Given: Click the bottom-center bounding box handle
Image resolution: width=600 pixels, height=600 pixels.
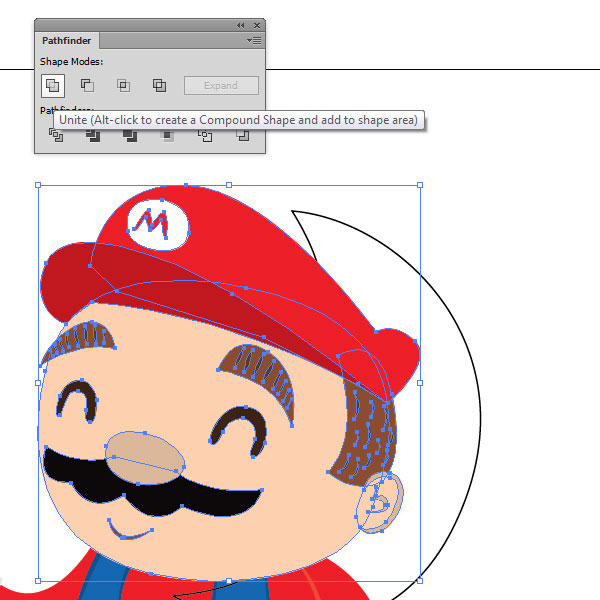Looking at the screenshot, I should [x=229, y=580].
